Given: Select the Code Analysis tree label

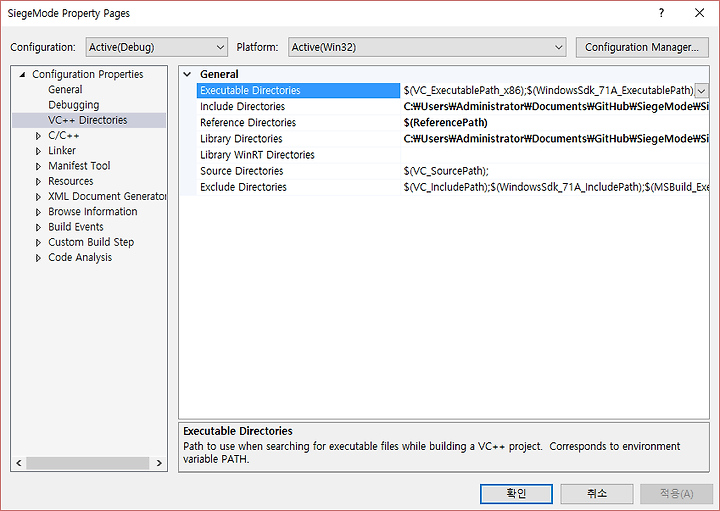Looking at the screenshot, I should point(80,258).
